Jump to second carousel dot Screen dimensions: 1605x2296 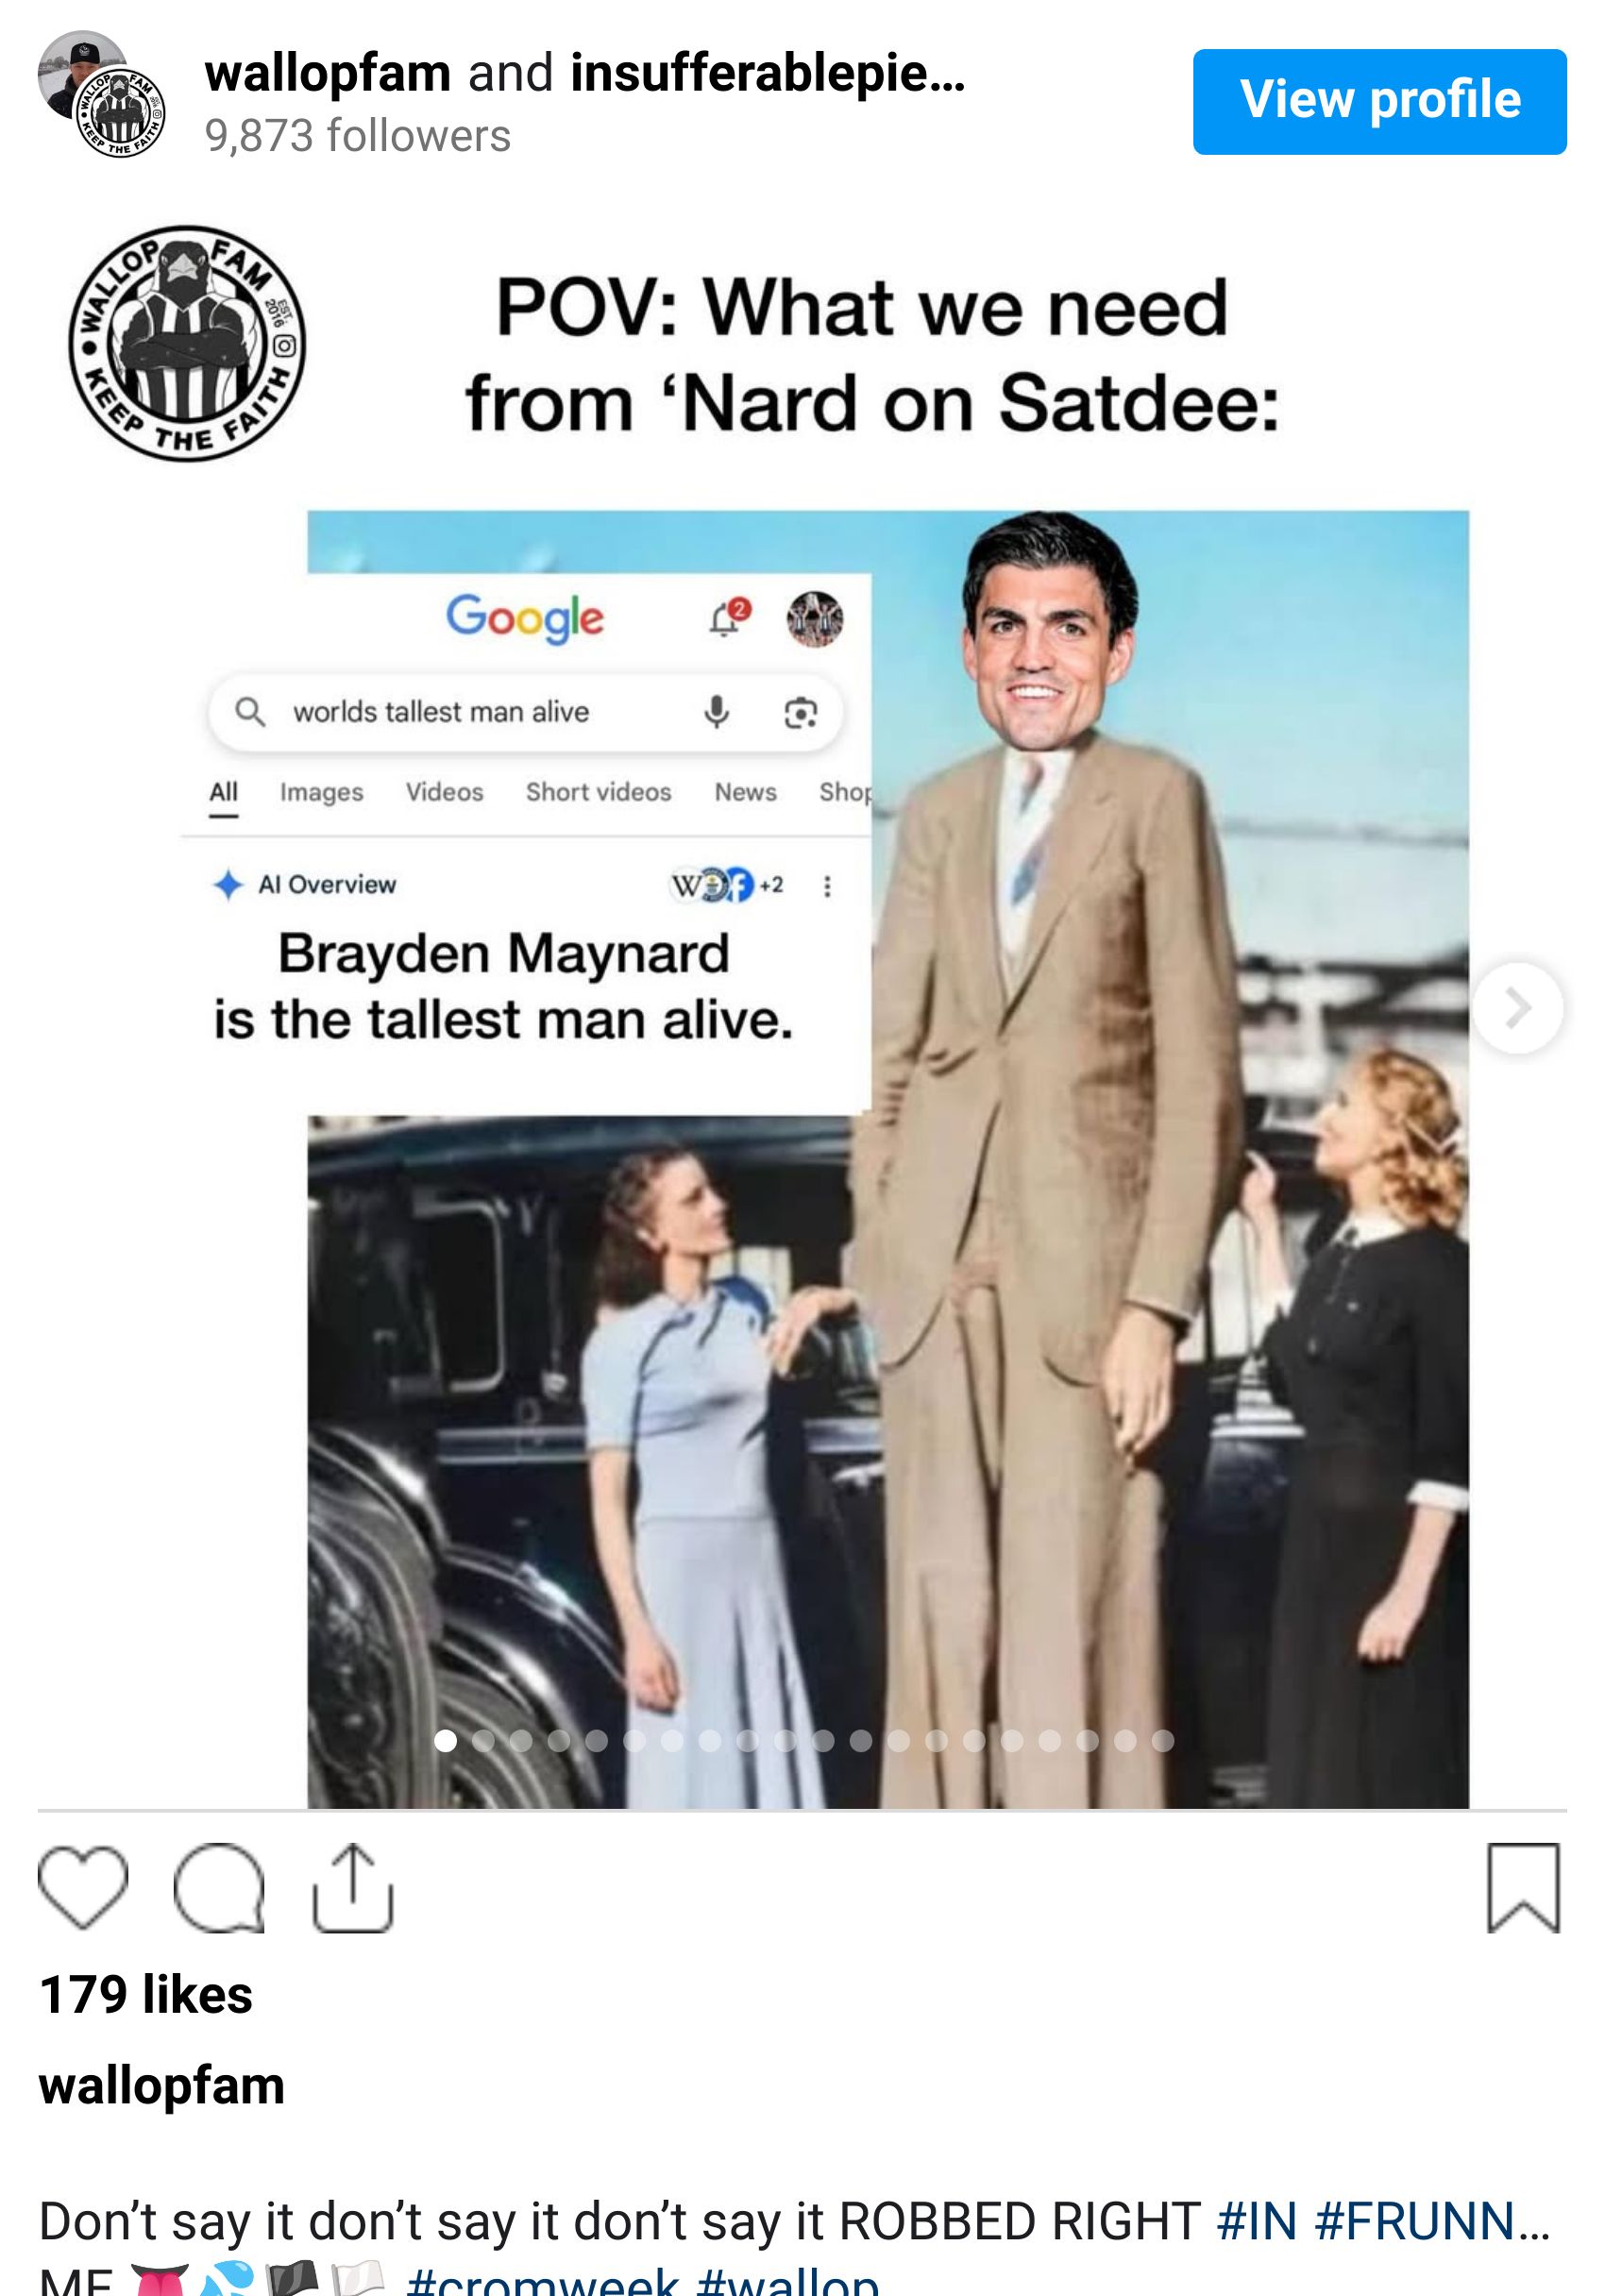(483, 1741)
